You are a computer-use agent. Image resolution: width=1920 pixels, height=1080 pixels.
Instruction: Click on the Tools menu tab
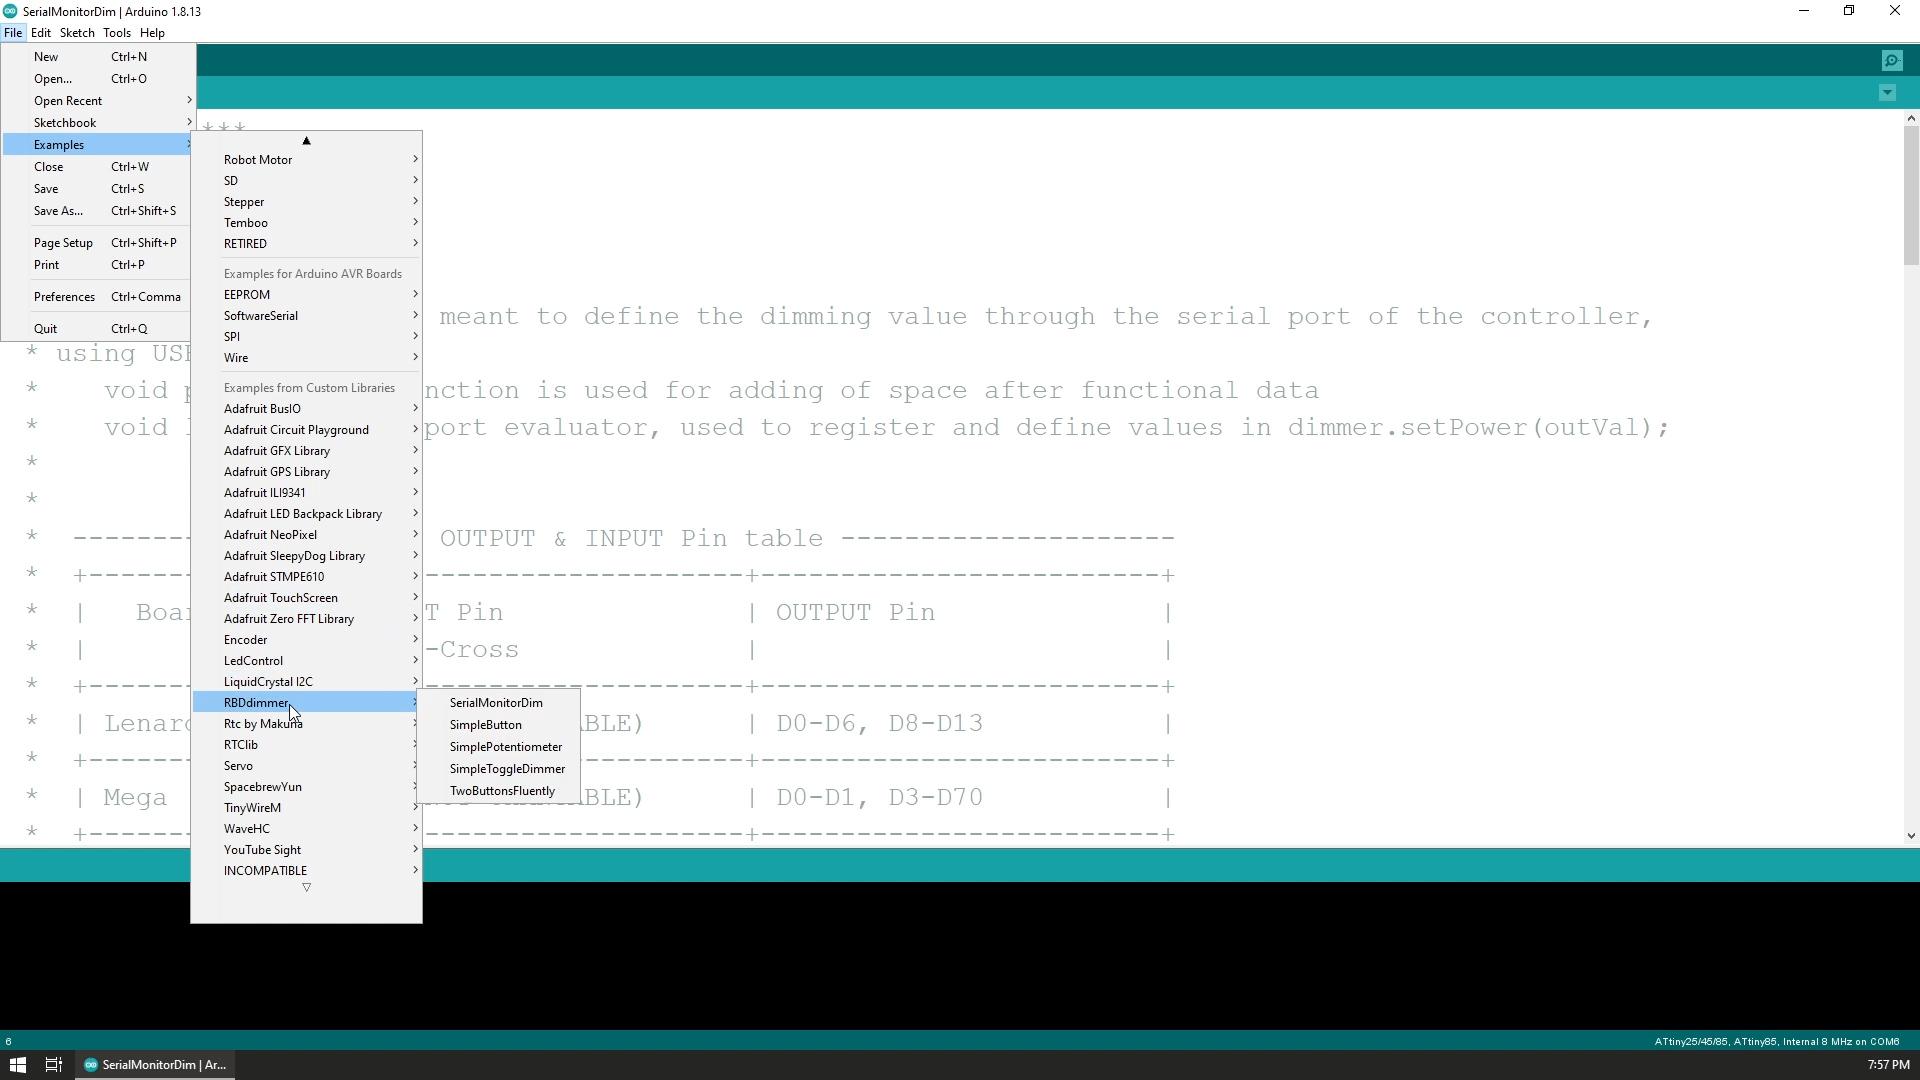pyautogui.click(x=116, y=32)
